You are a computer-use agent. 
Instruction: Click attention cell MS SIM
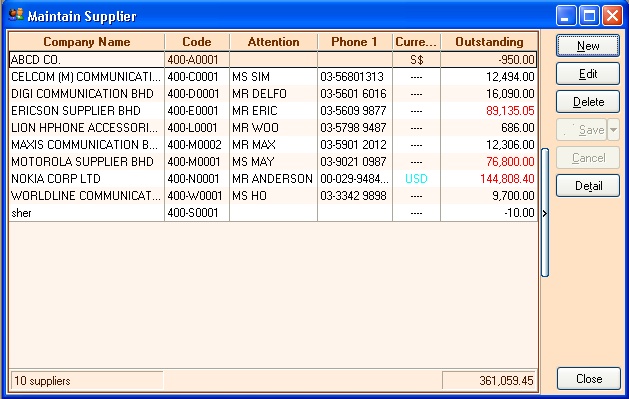(274, 77)
